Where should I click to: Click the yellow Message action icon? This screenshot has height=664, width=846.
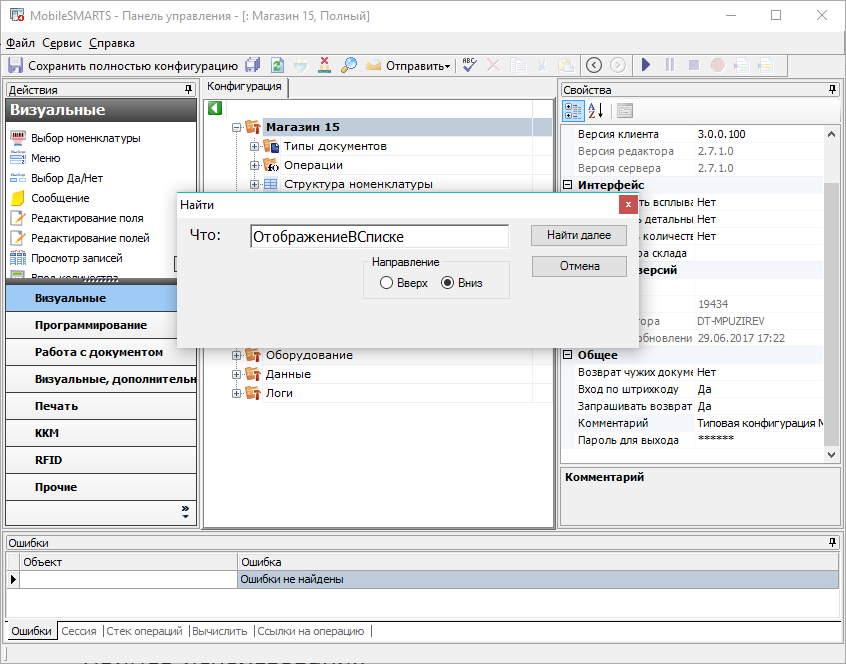pos(18,198)
